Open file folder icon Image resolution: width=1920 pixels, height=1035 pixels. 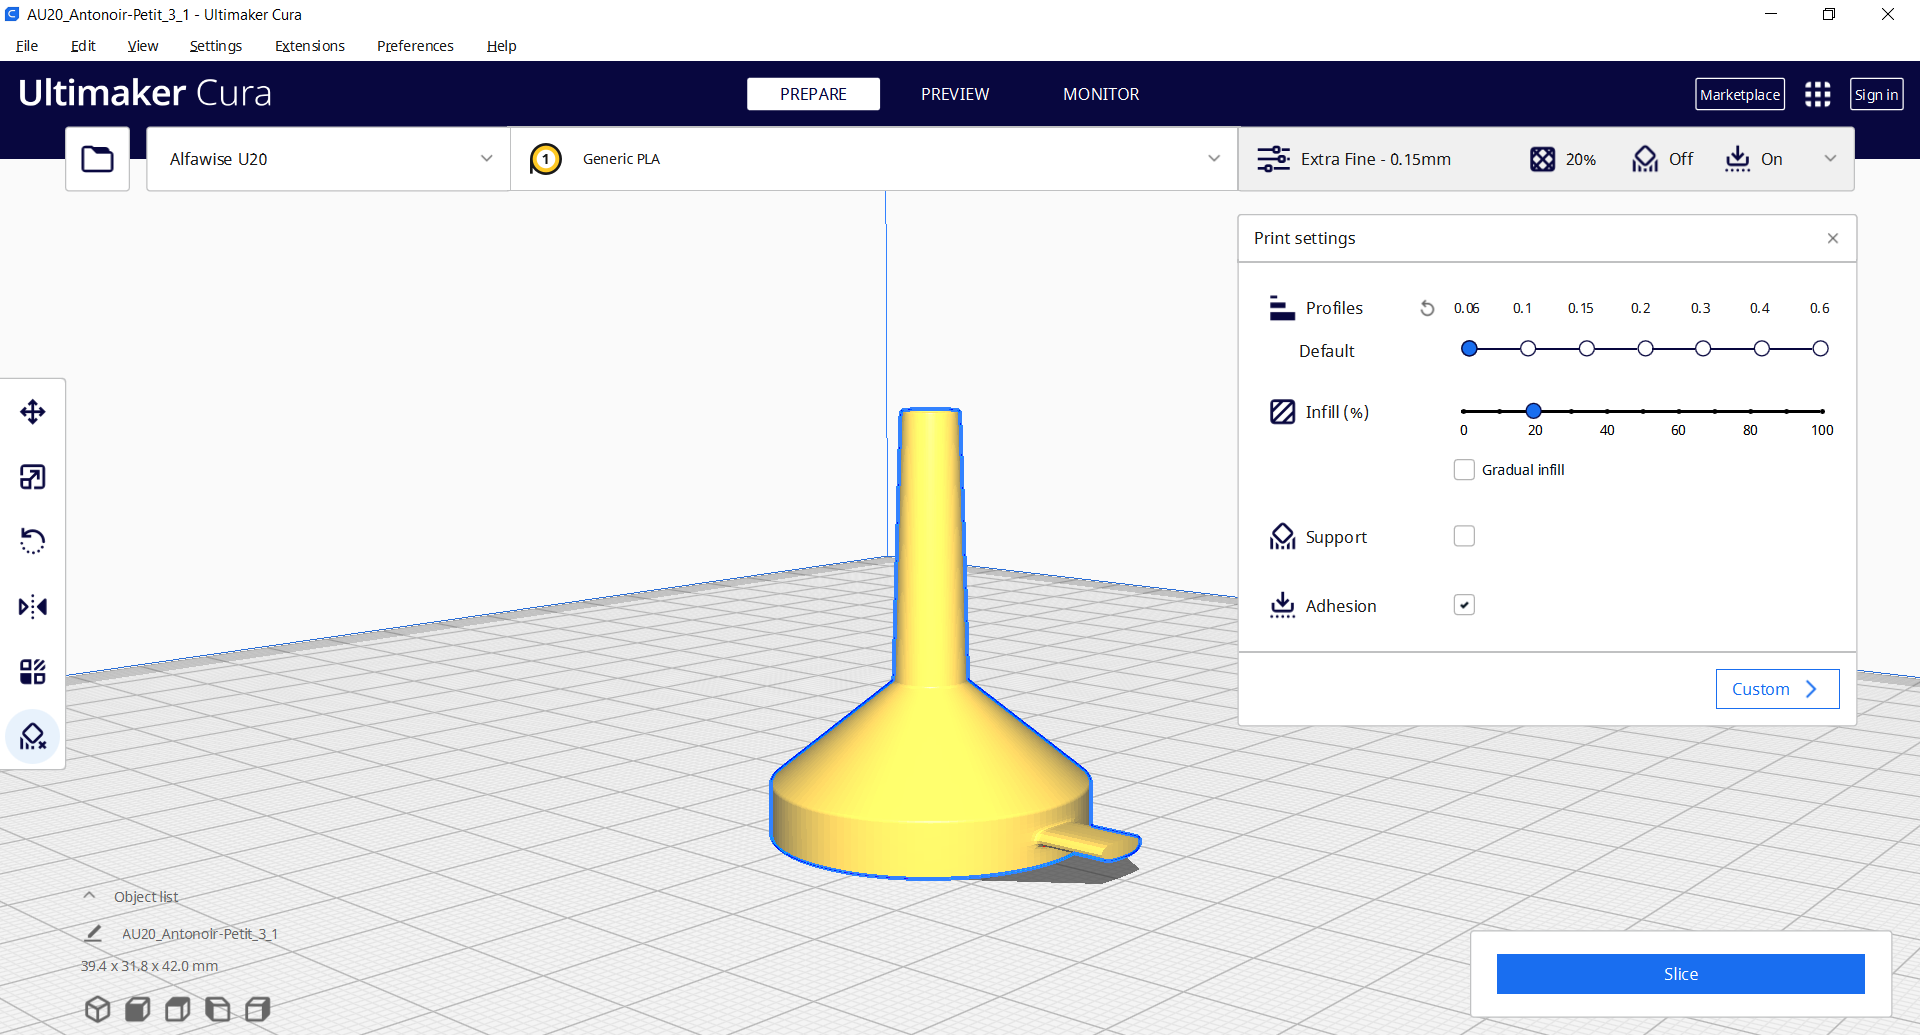97,159
